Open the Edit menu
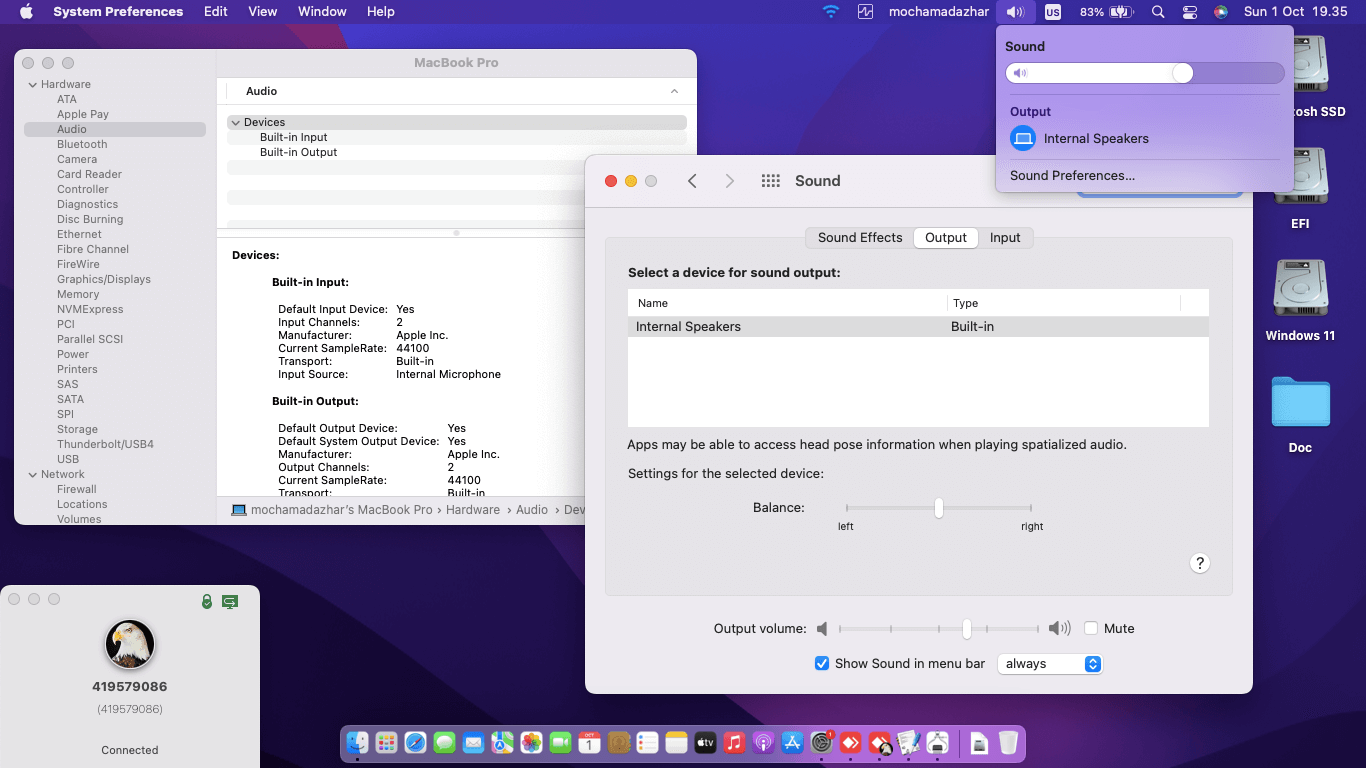1366x768 pixels. [x=215, y=12]
